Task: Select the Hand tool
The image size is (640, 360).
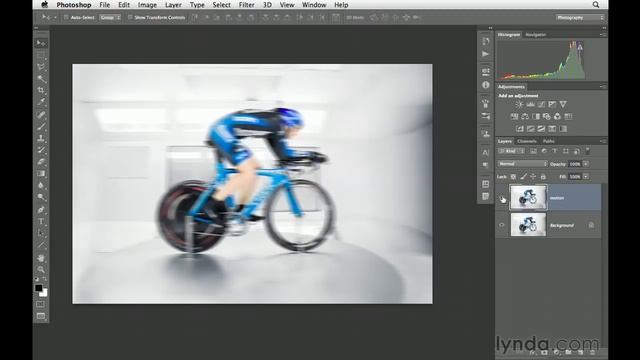Action: (x=41, y=258)
